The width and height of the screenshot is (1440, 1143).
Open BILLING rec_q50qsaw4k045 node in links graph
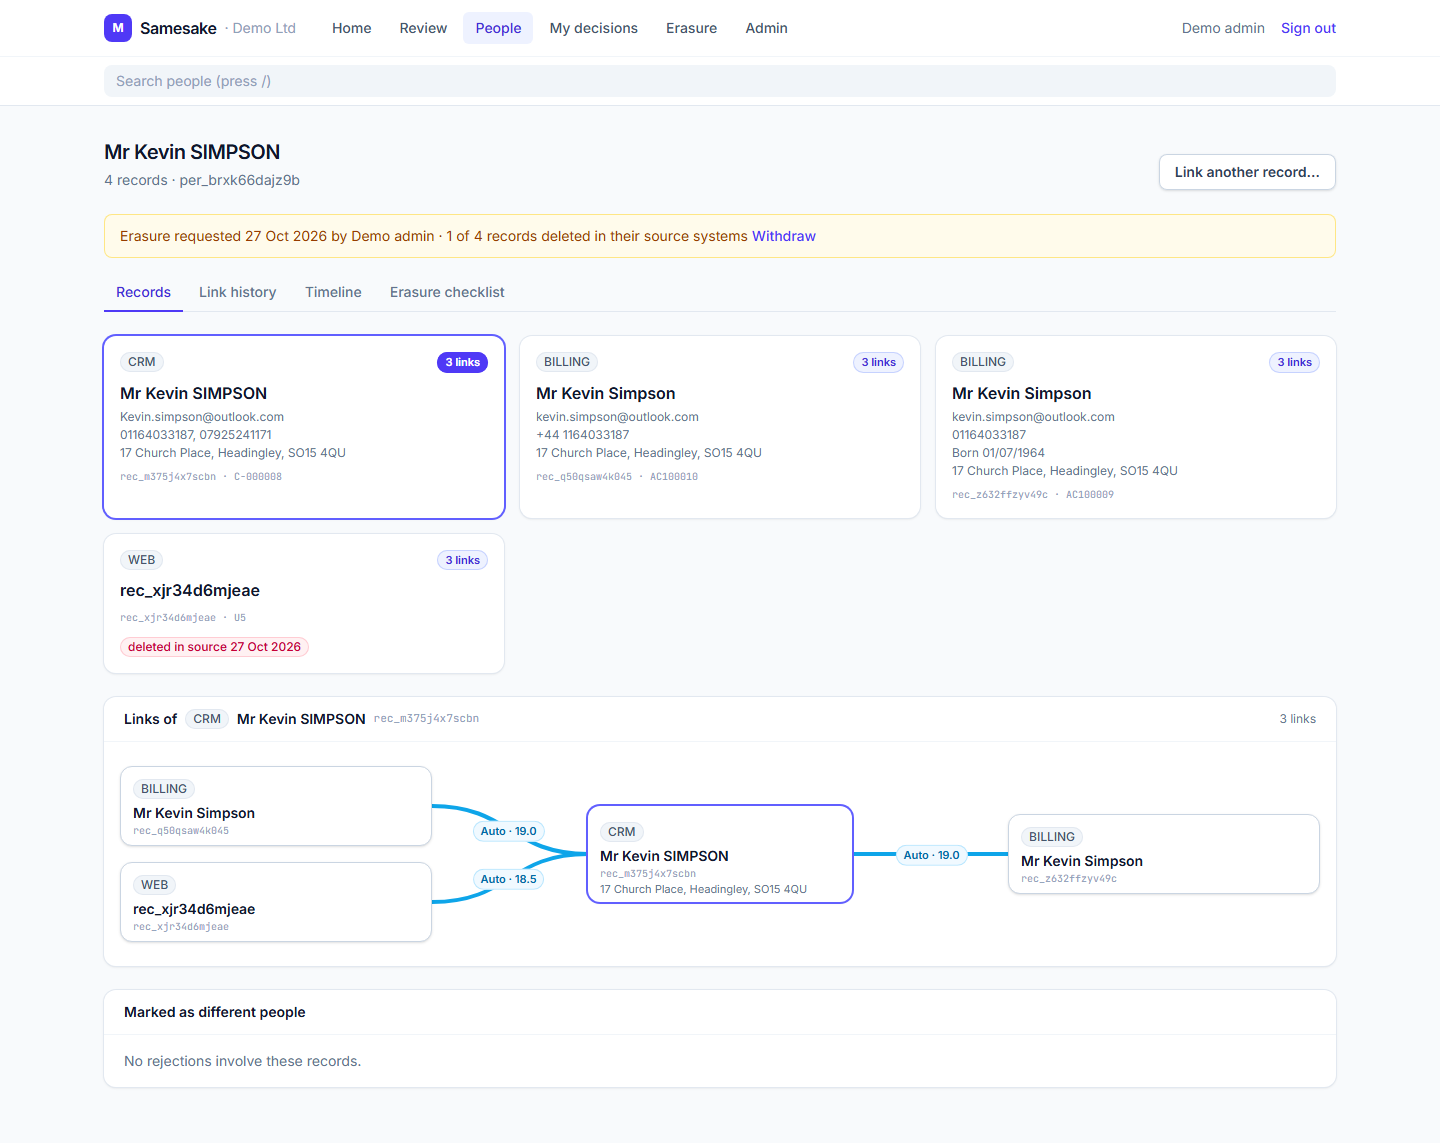click(276, 806)
